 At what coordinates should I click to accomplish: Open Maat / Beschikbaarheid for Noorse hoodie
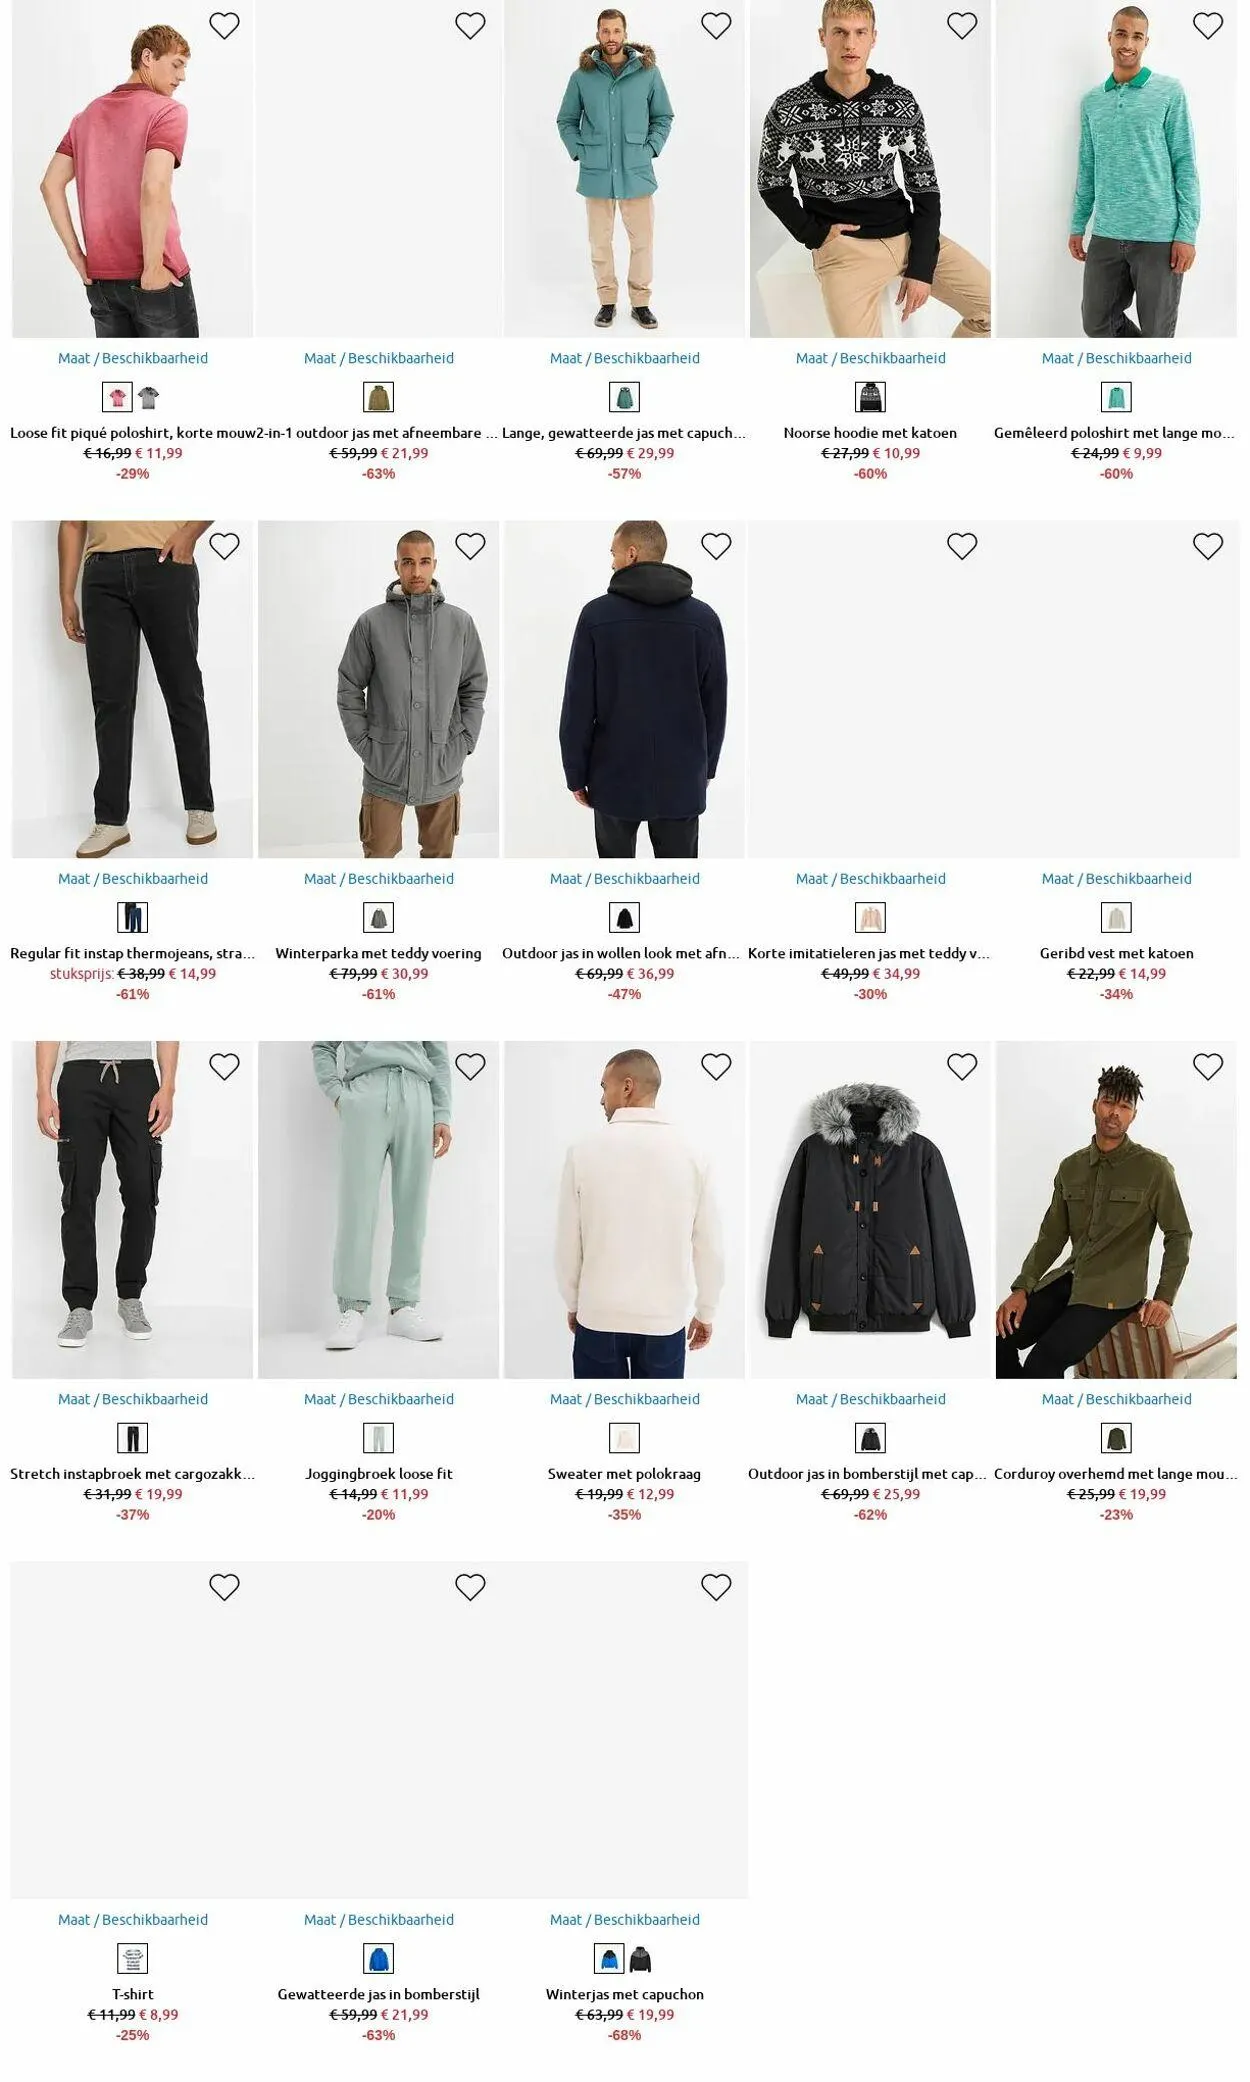coord(870,358)
